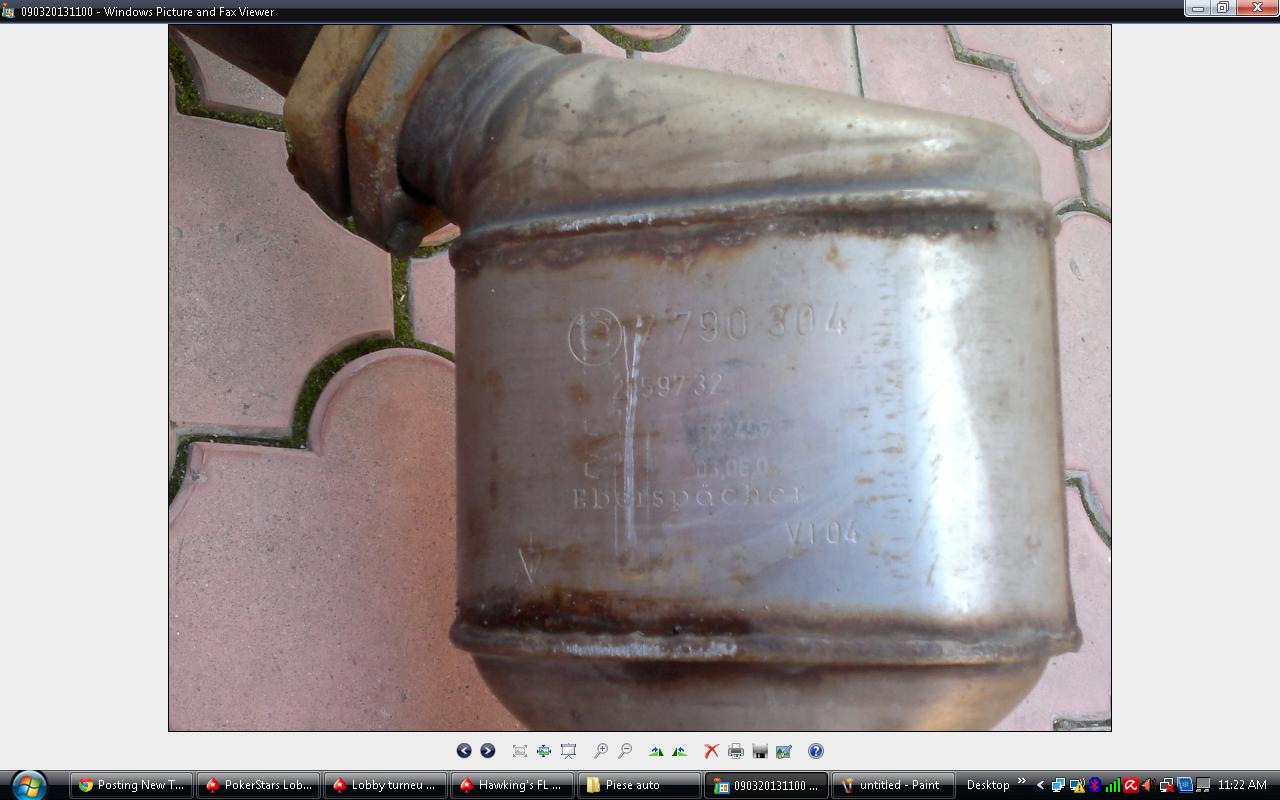
Task: Switch to Posting New T... Chrome window
Action: click(x=132, y=785)
